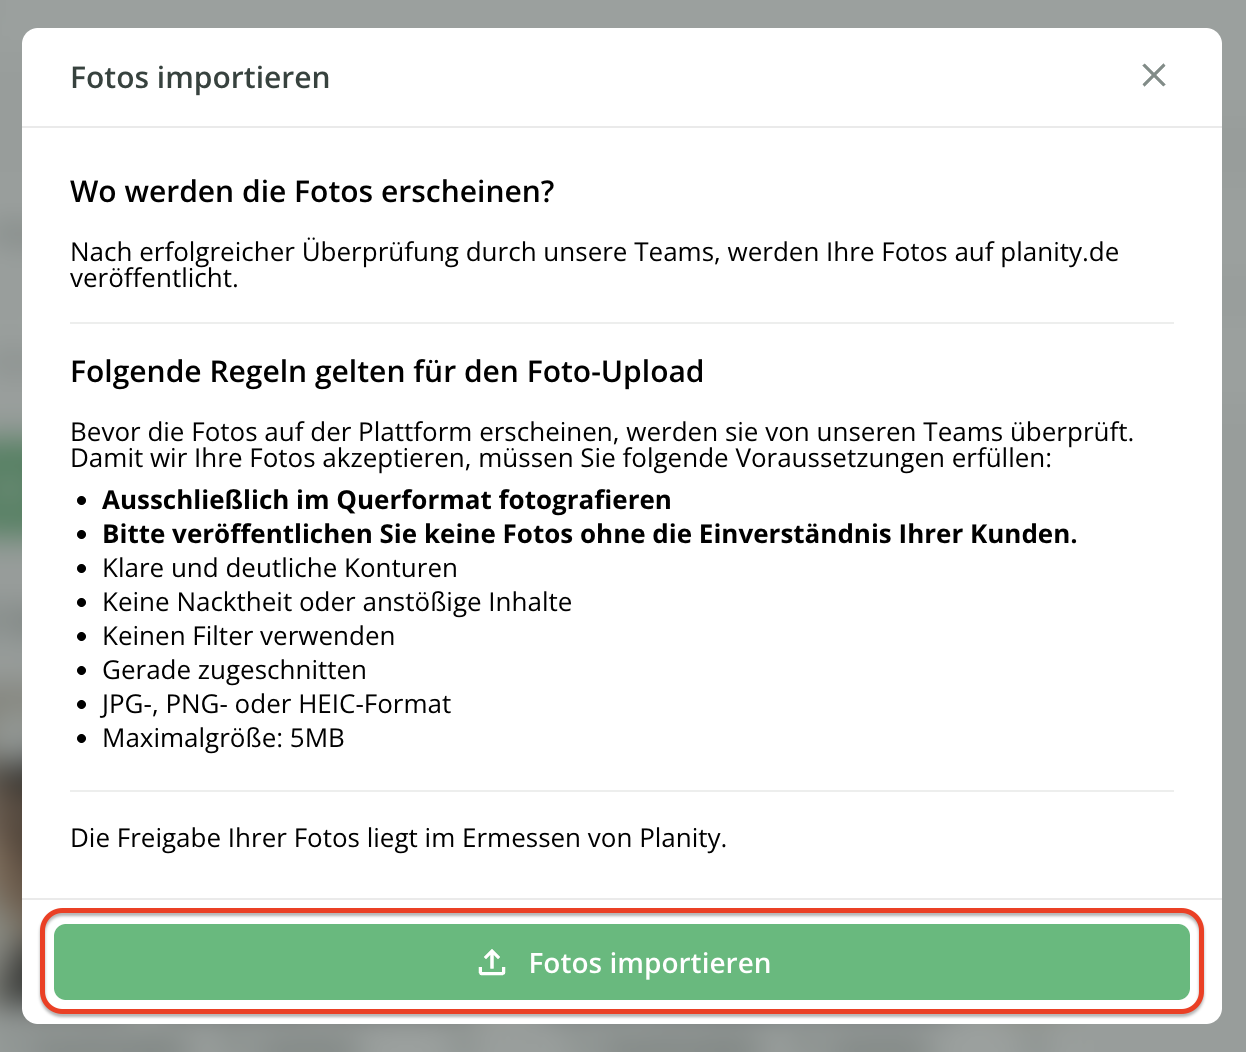Select the rule Keinen Filter verwenden
The height and width of the screenshot is (1052, 1246).
coord(248,636)
